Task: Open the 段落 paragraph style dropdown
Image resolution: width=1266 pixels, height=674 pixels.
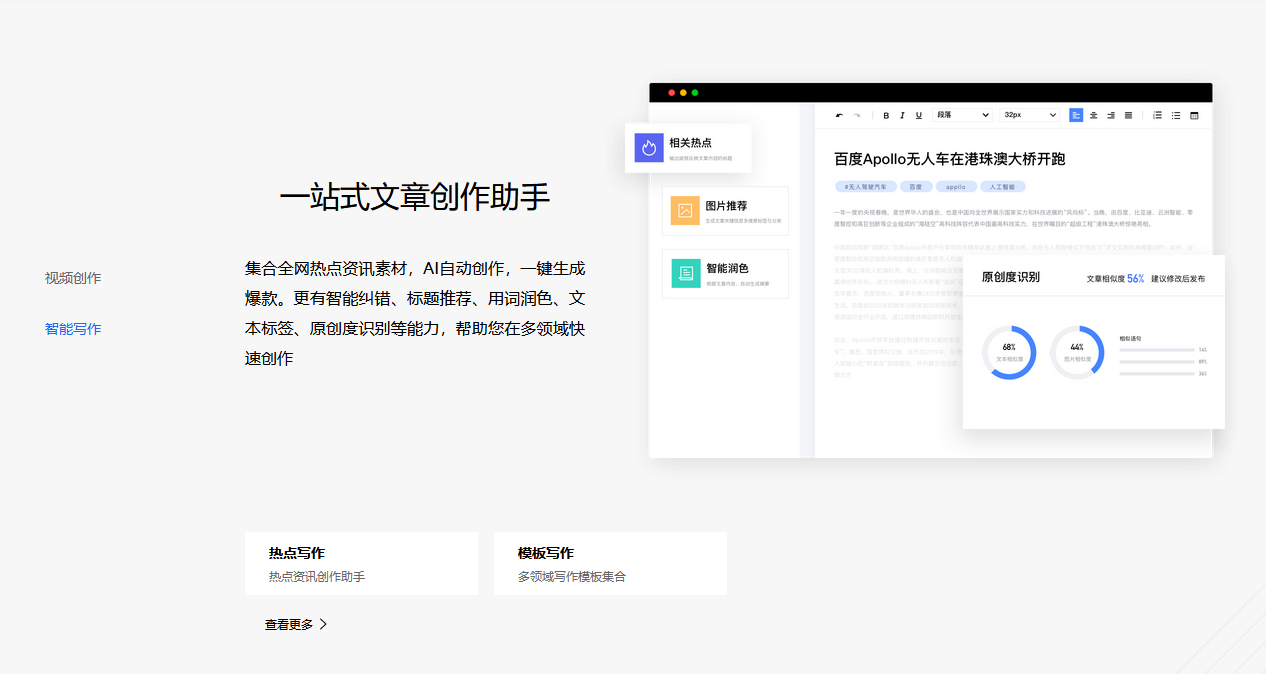Action: point(961,114)
